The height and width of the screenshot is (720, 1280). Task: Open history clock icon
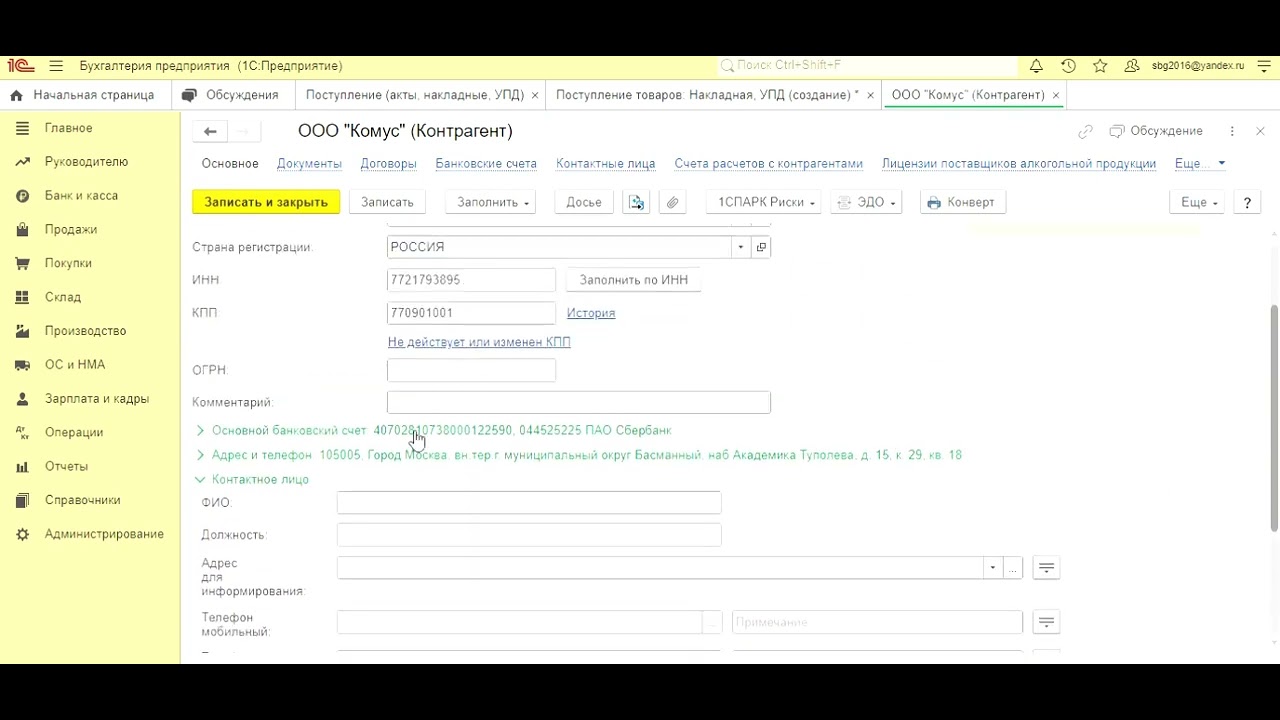pos(1068,66)
